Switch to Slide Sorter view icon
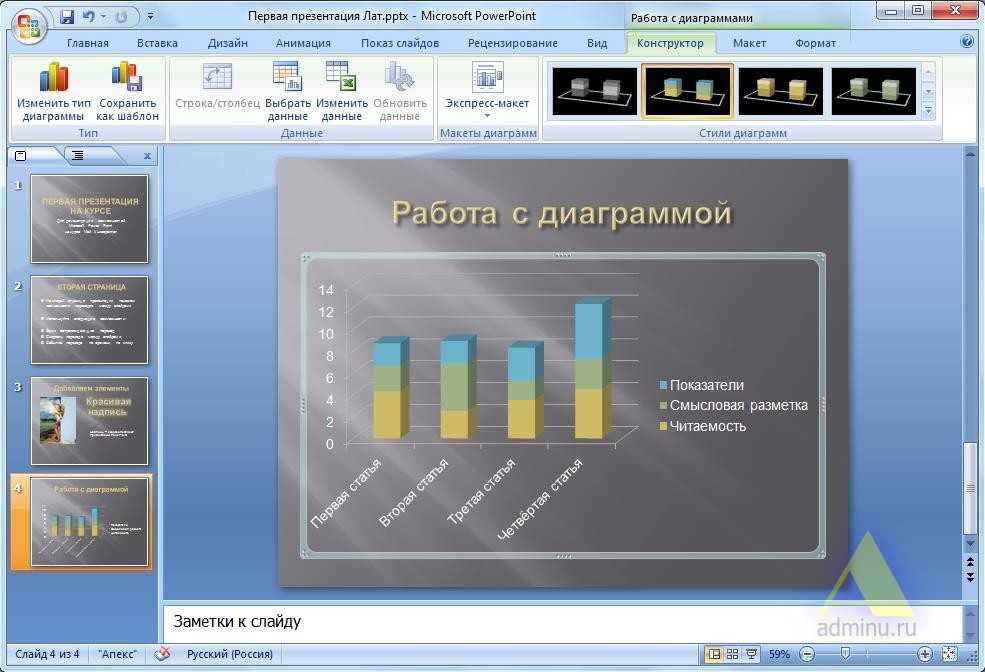The width and height of the screenshot is (985, 672). (732, 654)
